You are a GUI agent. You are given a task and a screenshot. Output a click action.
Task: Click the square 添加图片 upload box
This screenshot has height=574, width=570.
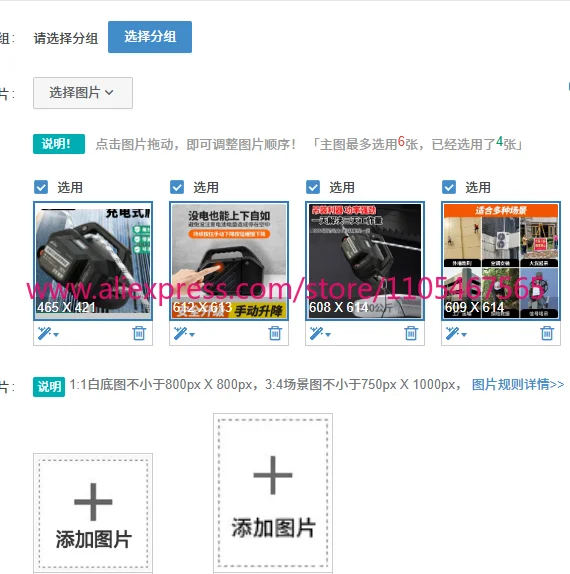(93, 513)
